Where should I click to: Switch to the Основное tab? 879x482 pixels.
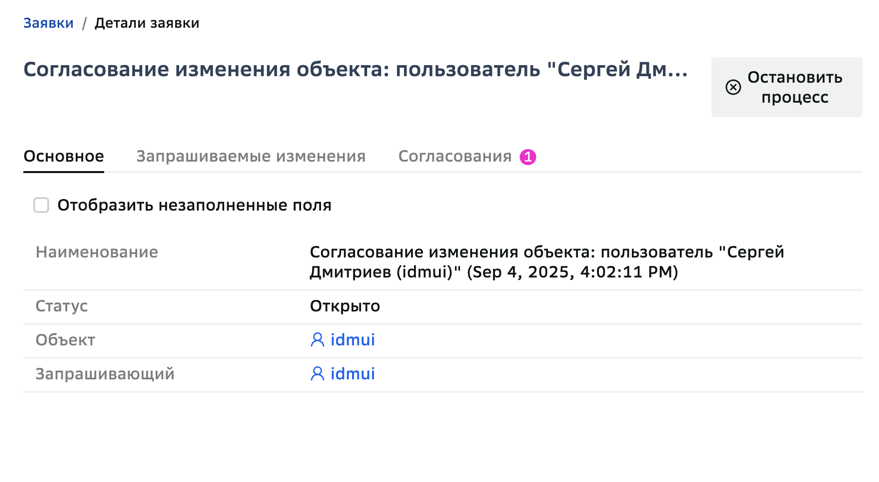pyautogui.click(x=63, y=156)
